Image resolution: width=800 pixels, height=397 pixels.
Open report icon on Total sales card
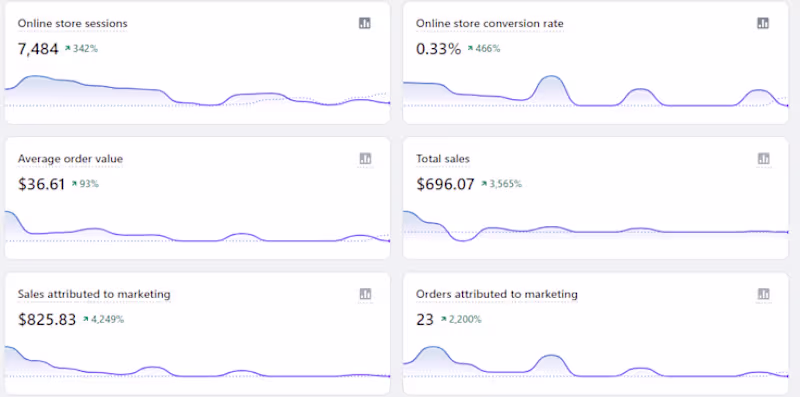(763, 159)
